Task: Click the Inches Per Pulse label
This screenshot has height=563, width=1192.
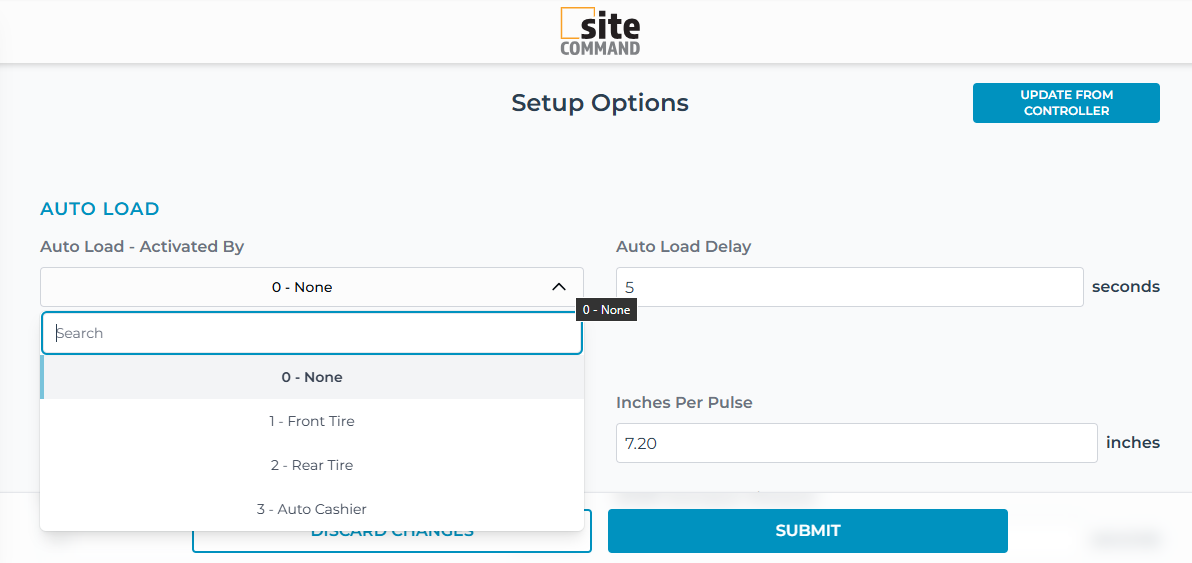Action: (x=684, y=402)
